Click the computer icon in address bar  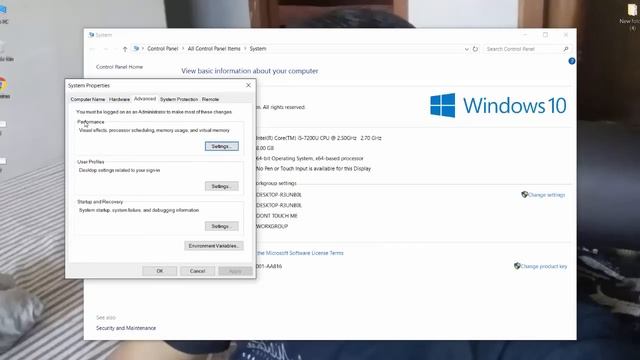click(x=136, y=49)
